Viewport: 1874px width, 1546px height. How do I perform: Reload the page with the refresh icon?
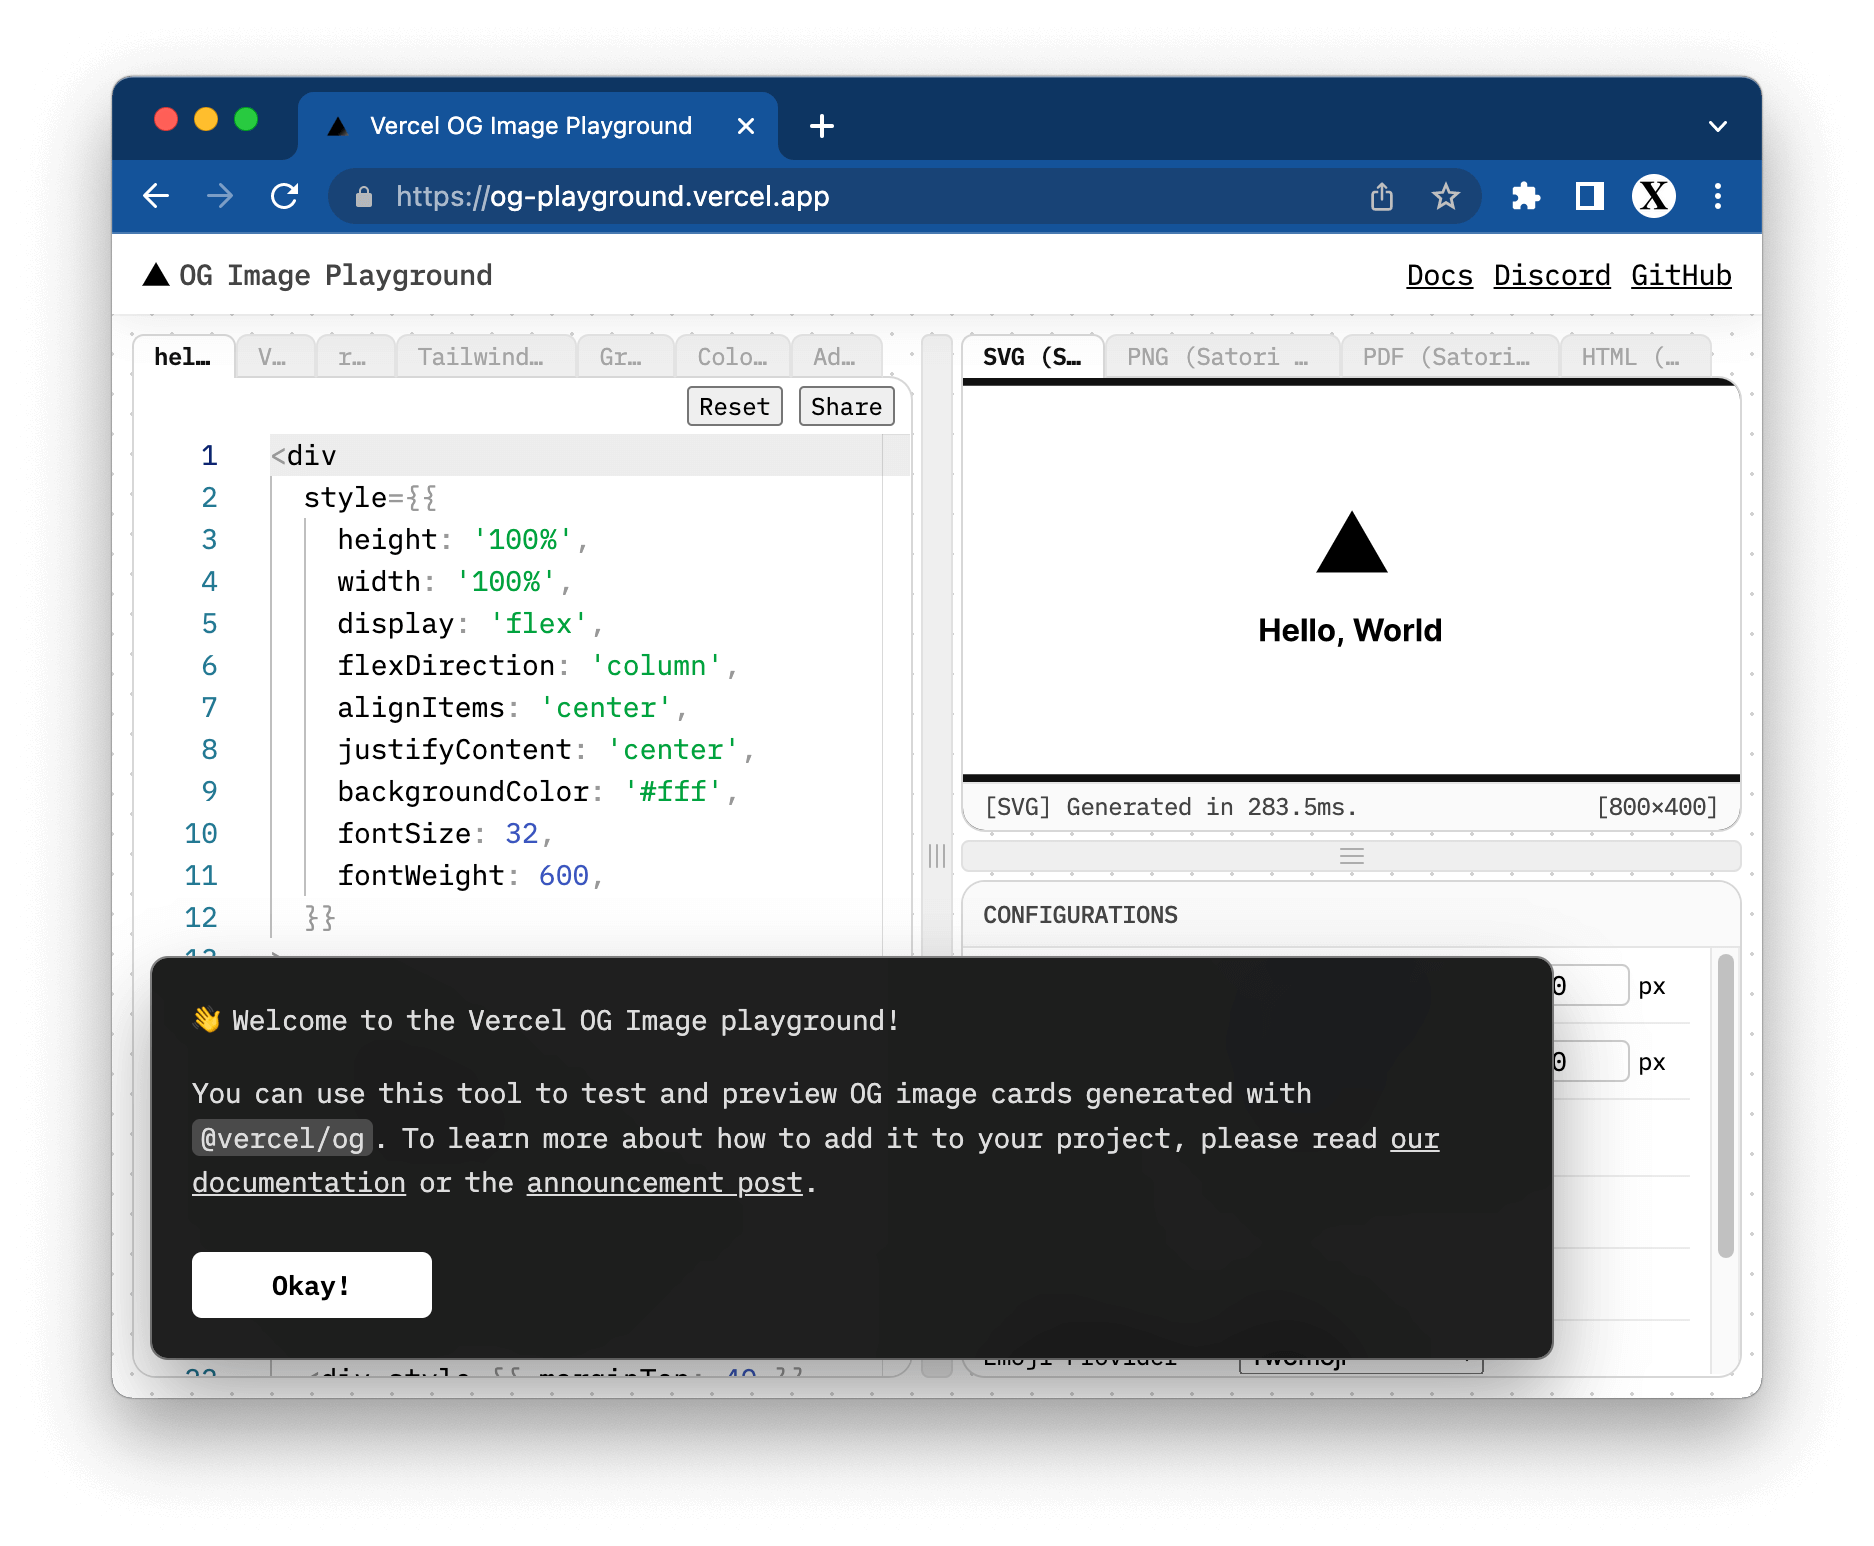pyautogui.click(x=285, y=196)
